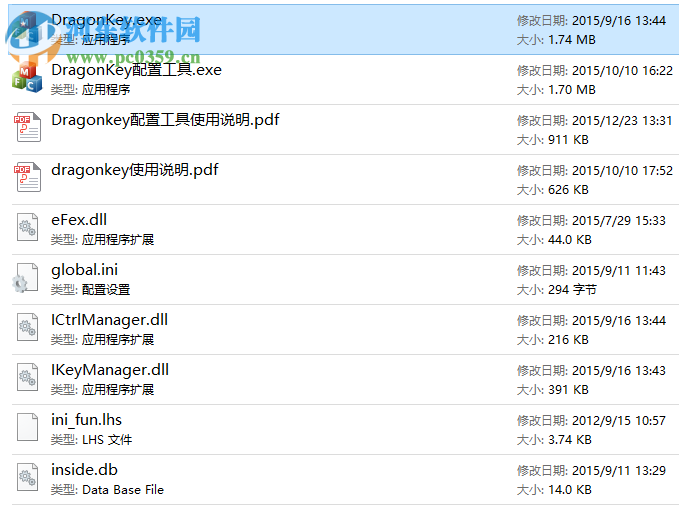Click type 应用程序扩展 under eFex.dll
679x506 pixels.
[x=118, y=240]
